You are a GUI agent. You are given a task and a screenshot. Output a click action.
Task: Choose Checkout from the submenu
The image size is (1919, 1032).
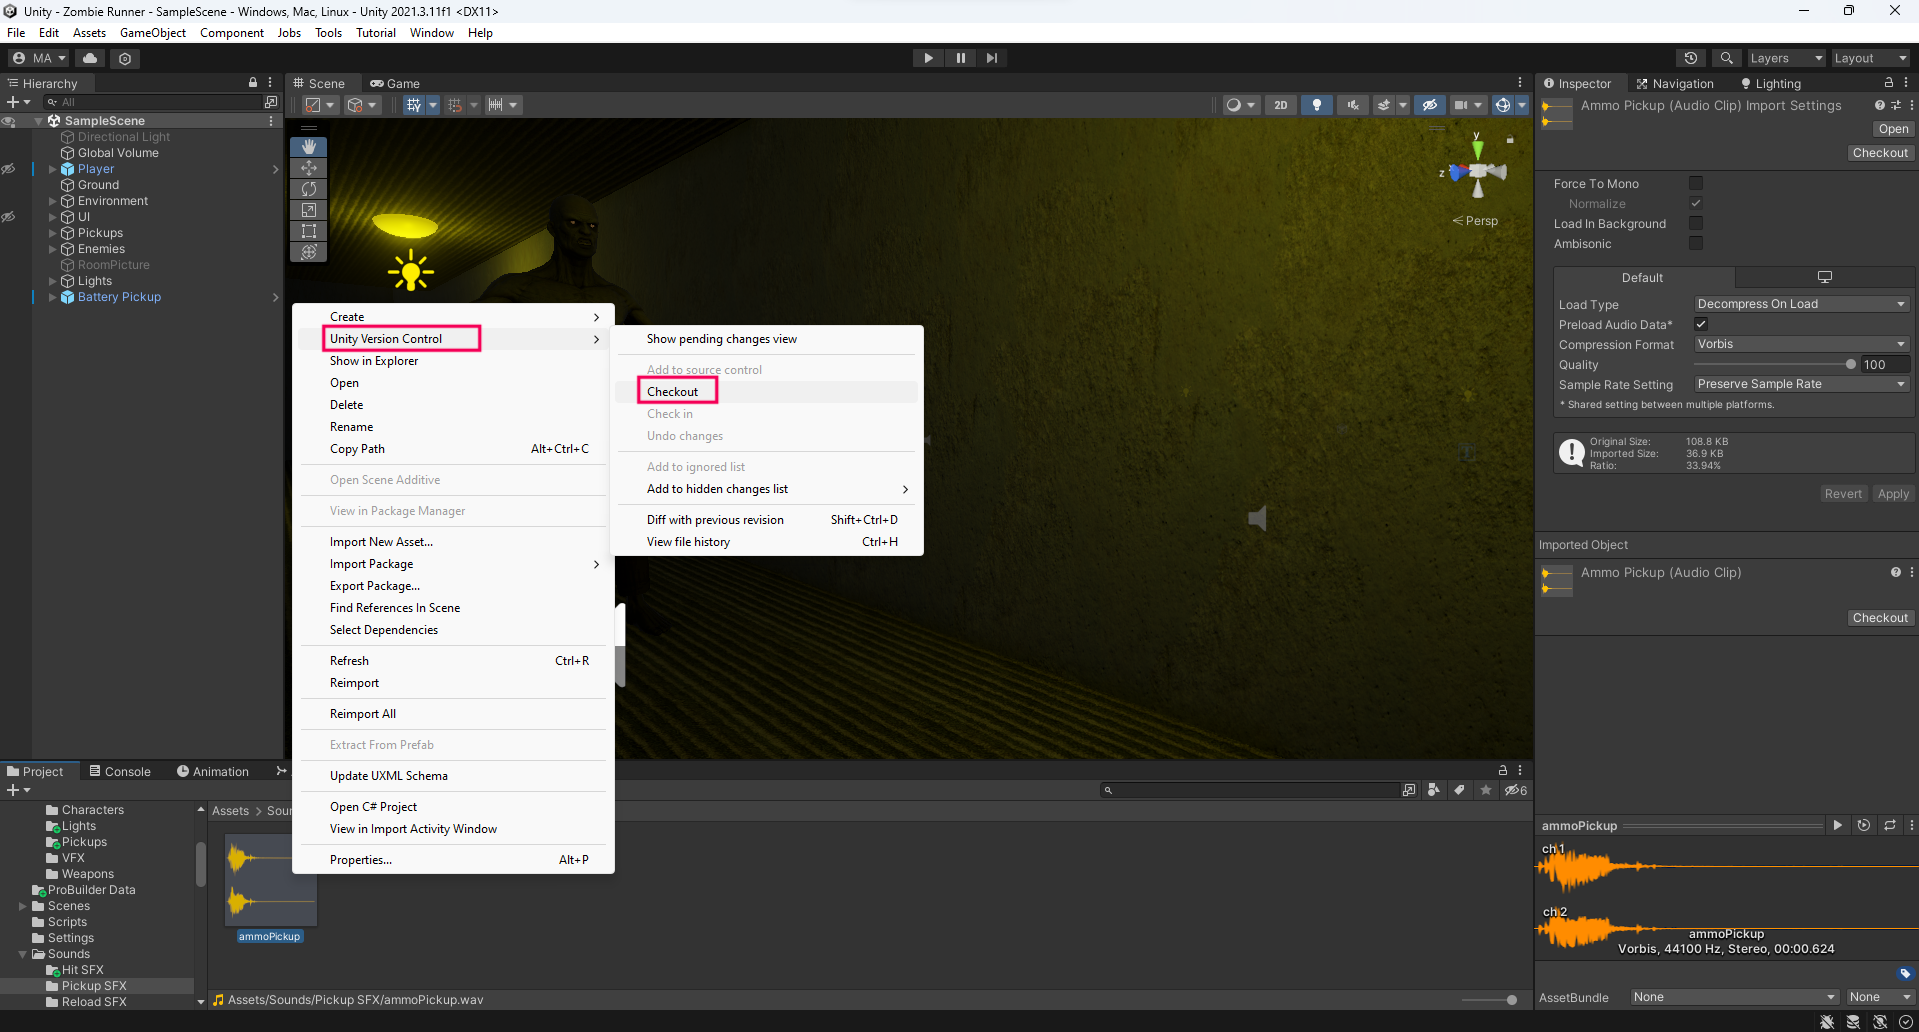pyautogui.click(x=673, y=392)
